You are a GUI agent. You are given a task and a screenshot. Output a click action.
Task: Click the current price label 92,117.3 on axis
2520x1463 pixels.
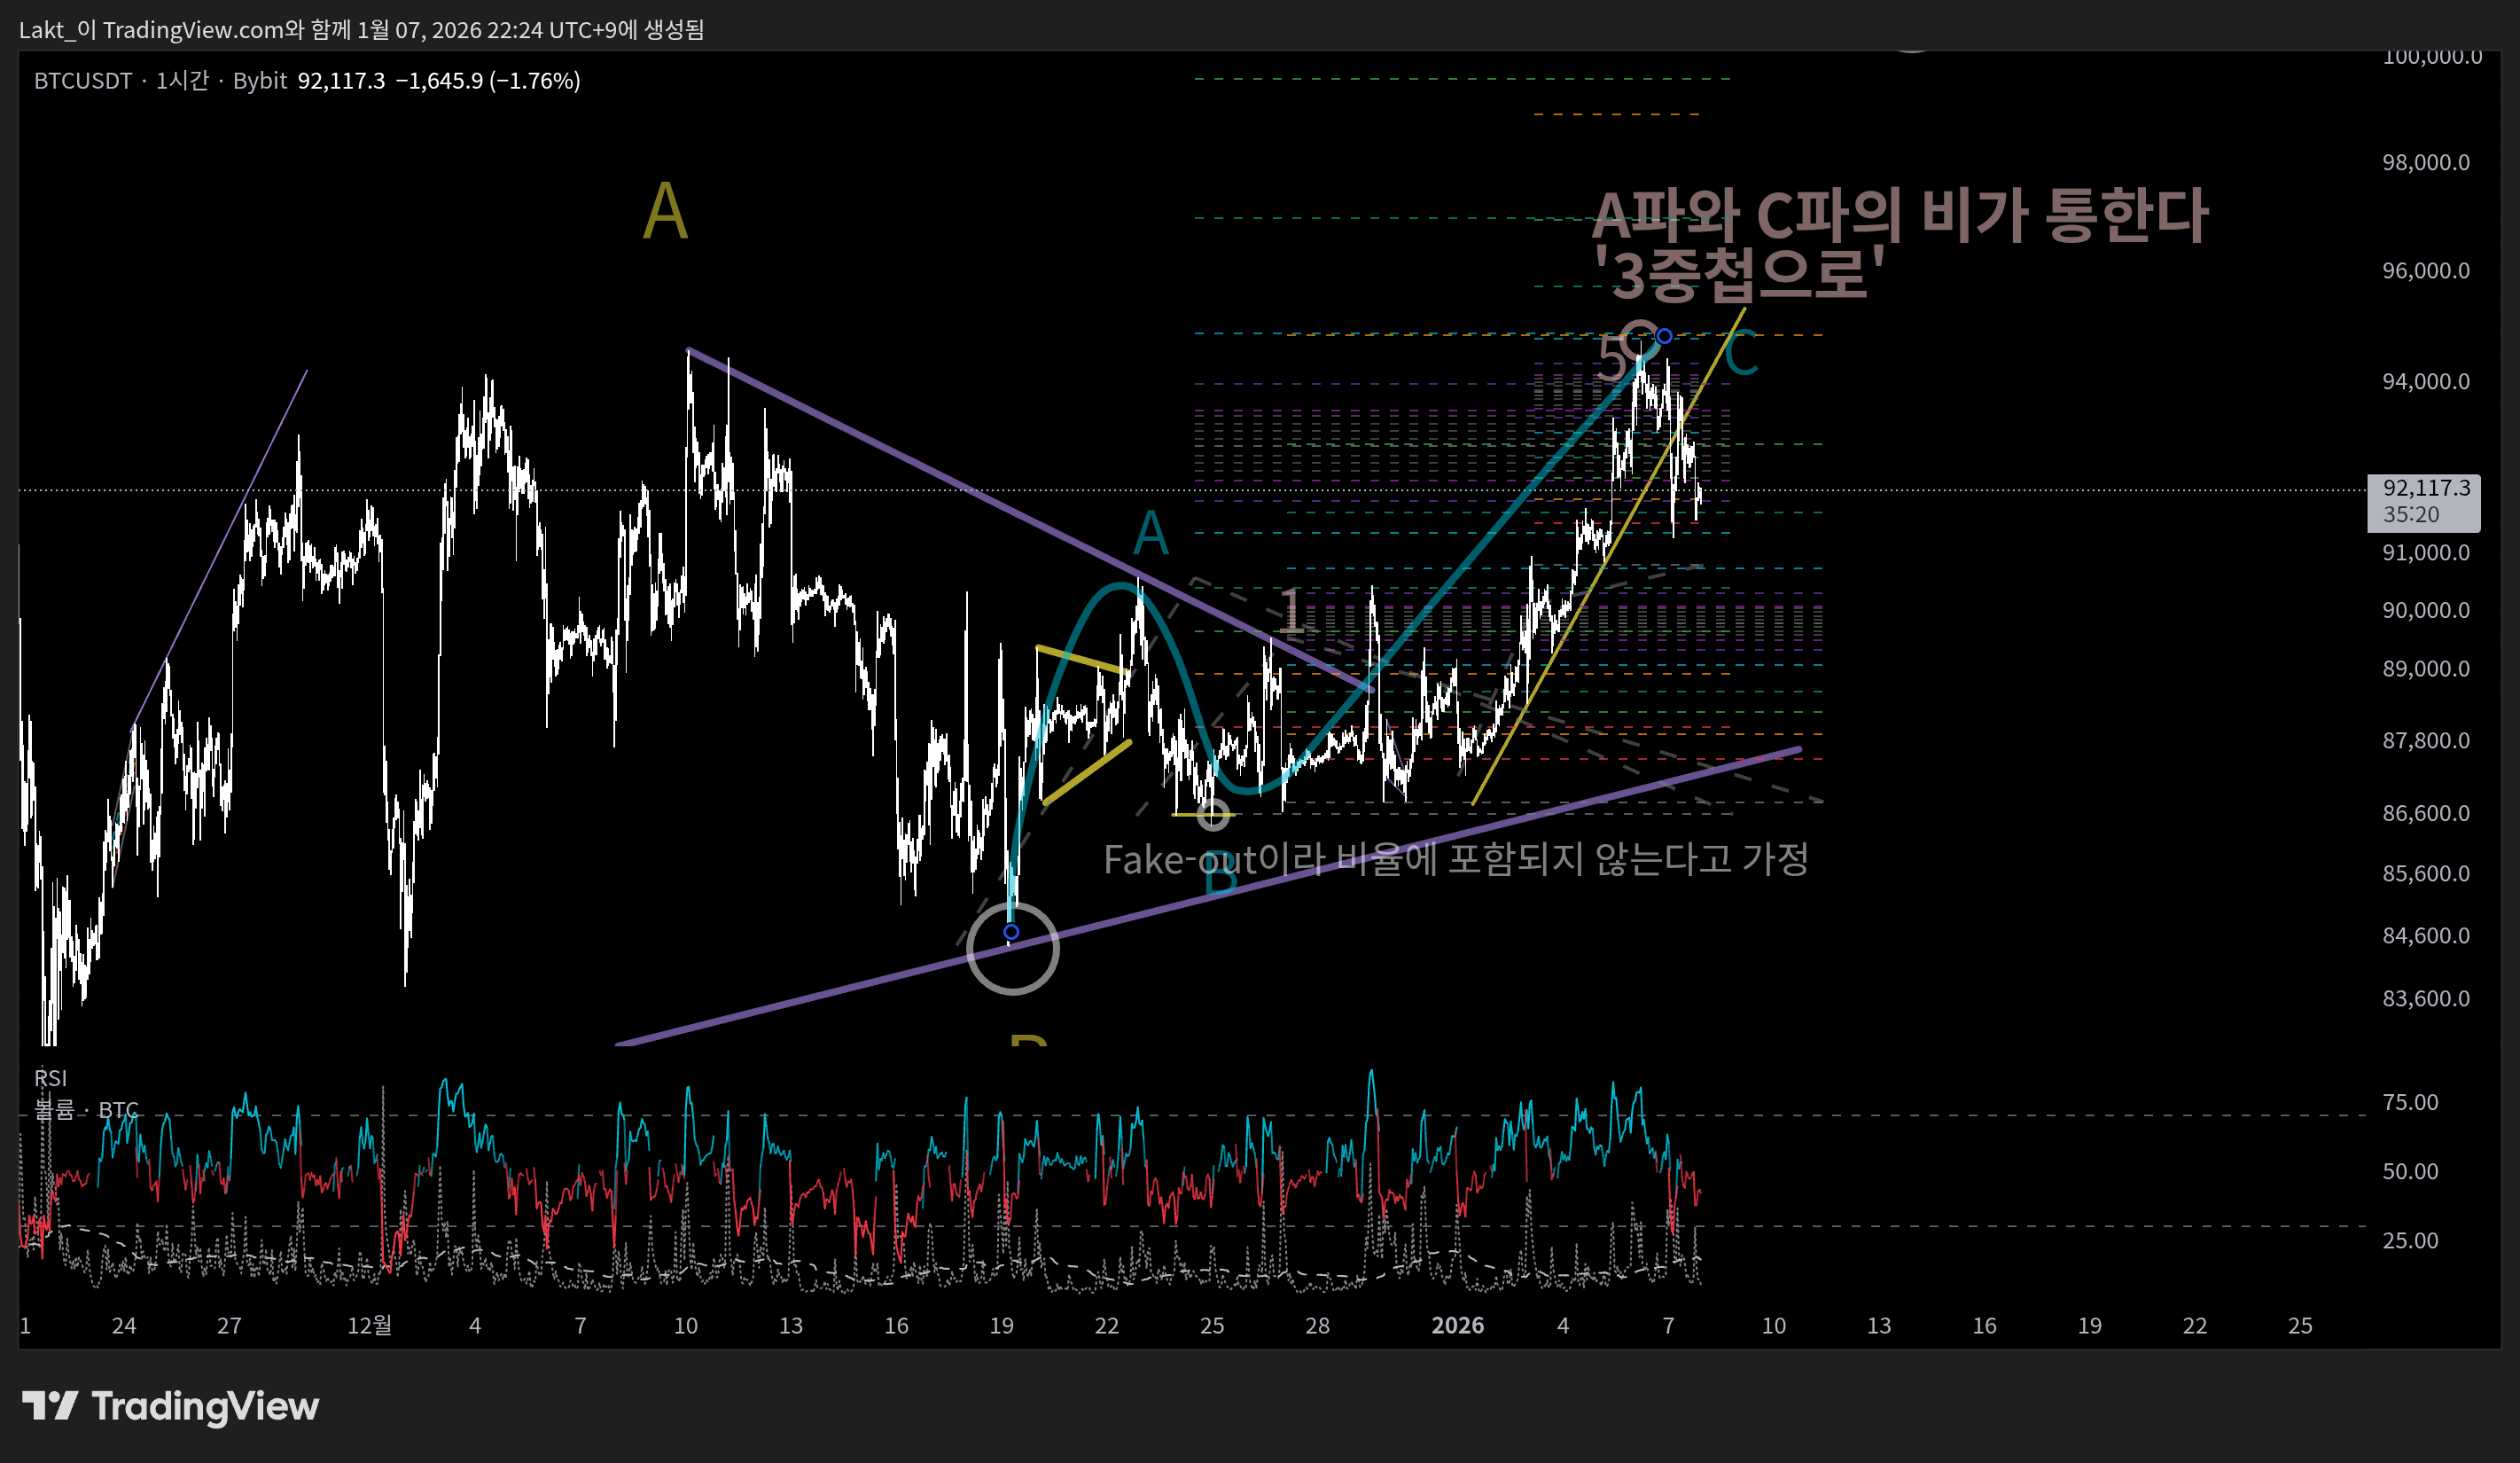pyautogui.click(x=2424, y=501)
